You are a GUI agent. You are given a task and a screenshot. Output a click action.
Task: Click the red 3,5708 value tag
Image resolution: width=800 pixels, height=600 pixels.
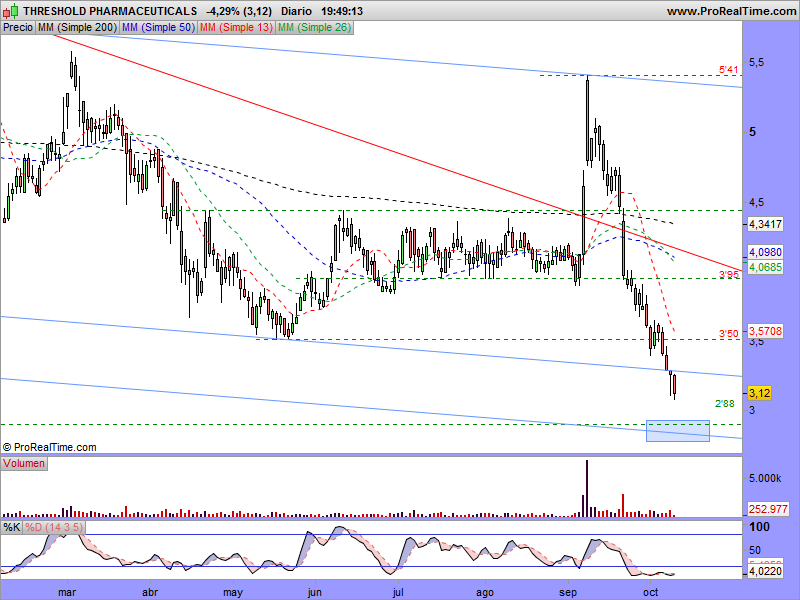(x=765, y=331)
